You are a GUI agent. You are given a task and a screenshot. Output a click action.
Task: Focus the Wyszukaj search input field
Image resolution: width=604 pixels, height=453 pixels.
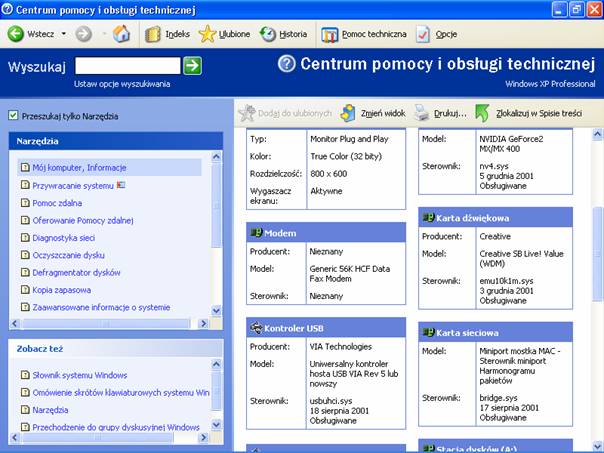[x=128, y=65]
